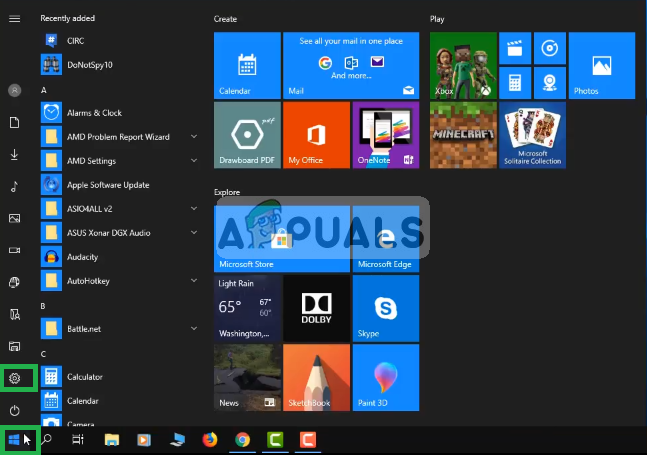
Task: Open Google Chrome from the taskbar
Action: point(242,439)
